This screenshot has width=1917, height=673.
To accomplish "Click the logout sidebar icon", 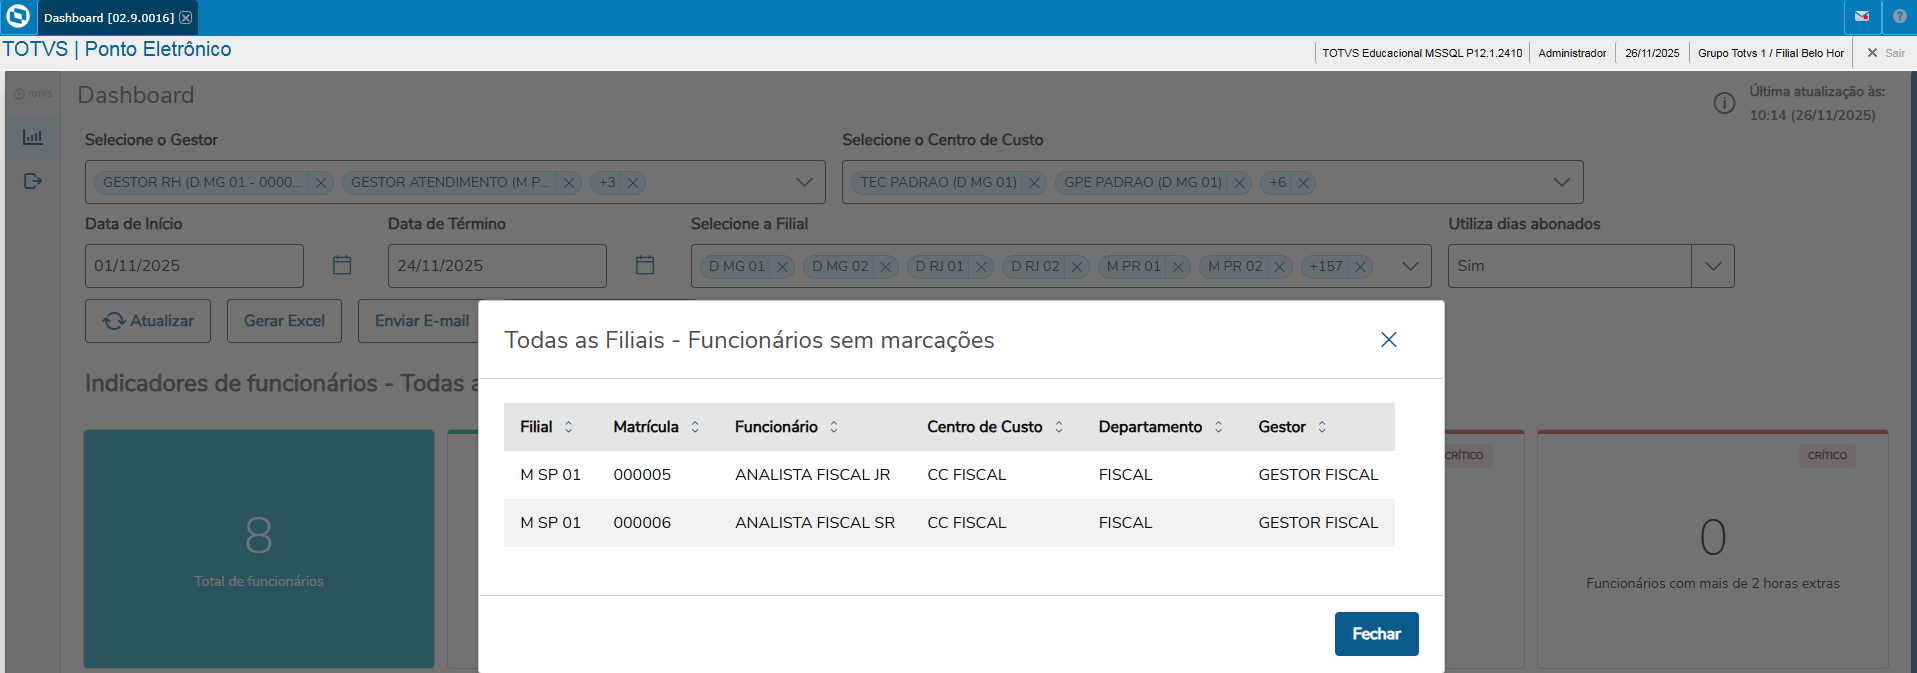I will [x=33, y=181].
